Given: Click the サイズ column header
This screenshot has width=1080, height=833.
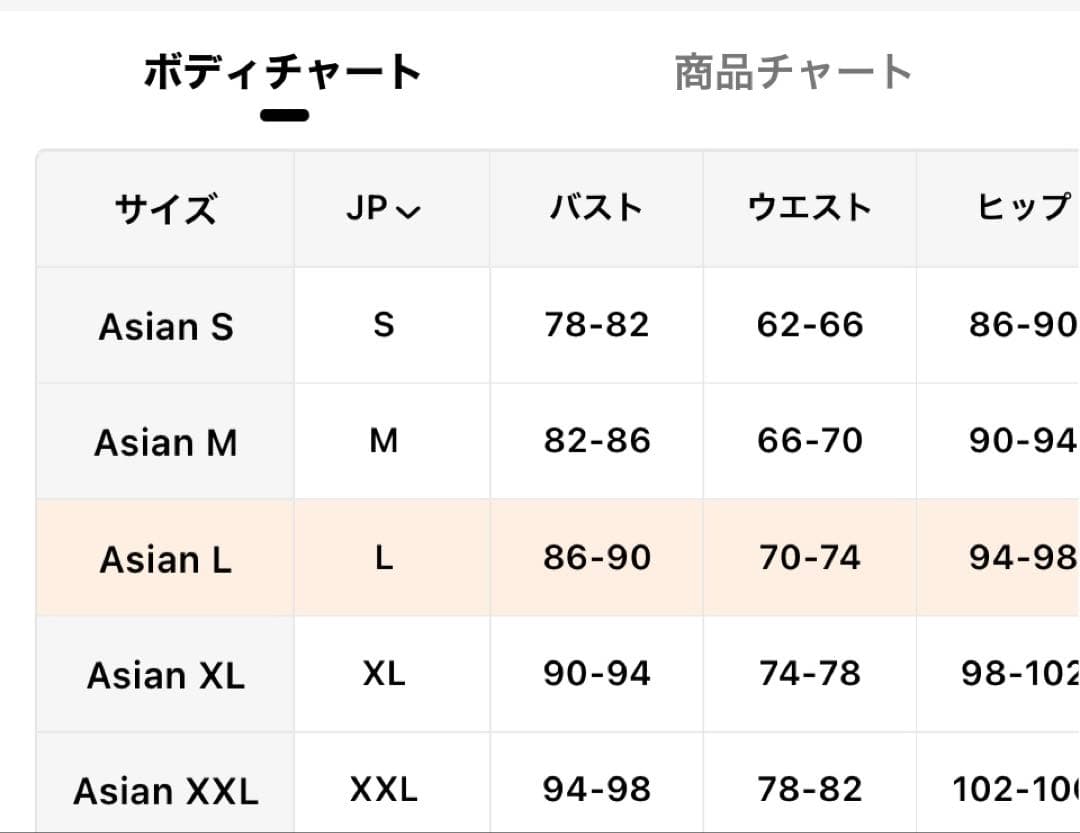Looking at the screenshot, I should click(x=165, y=209).
